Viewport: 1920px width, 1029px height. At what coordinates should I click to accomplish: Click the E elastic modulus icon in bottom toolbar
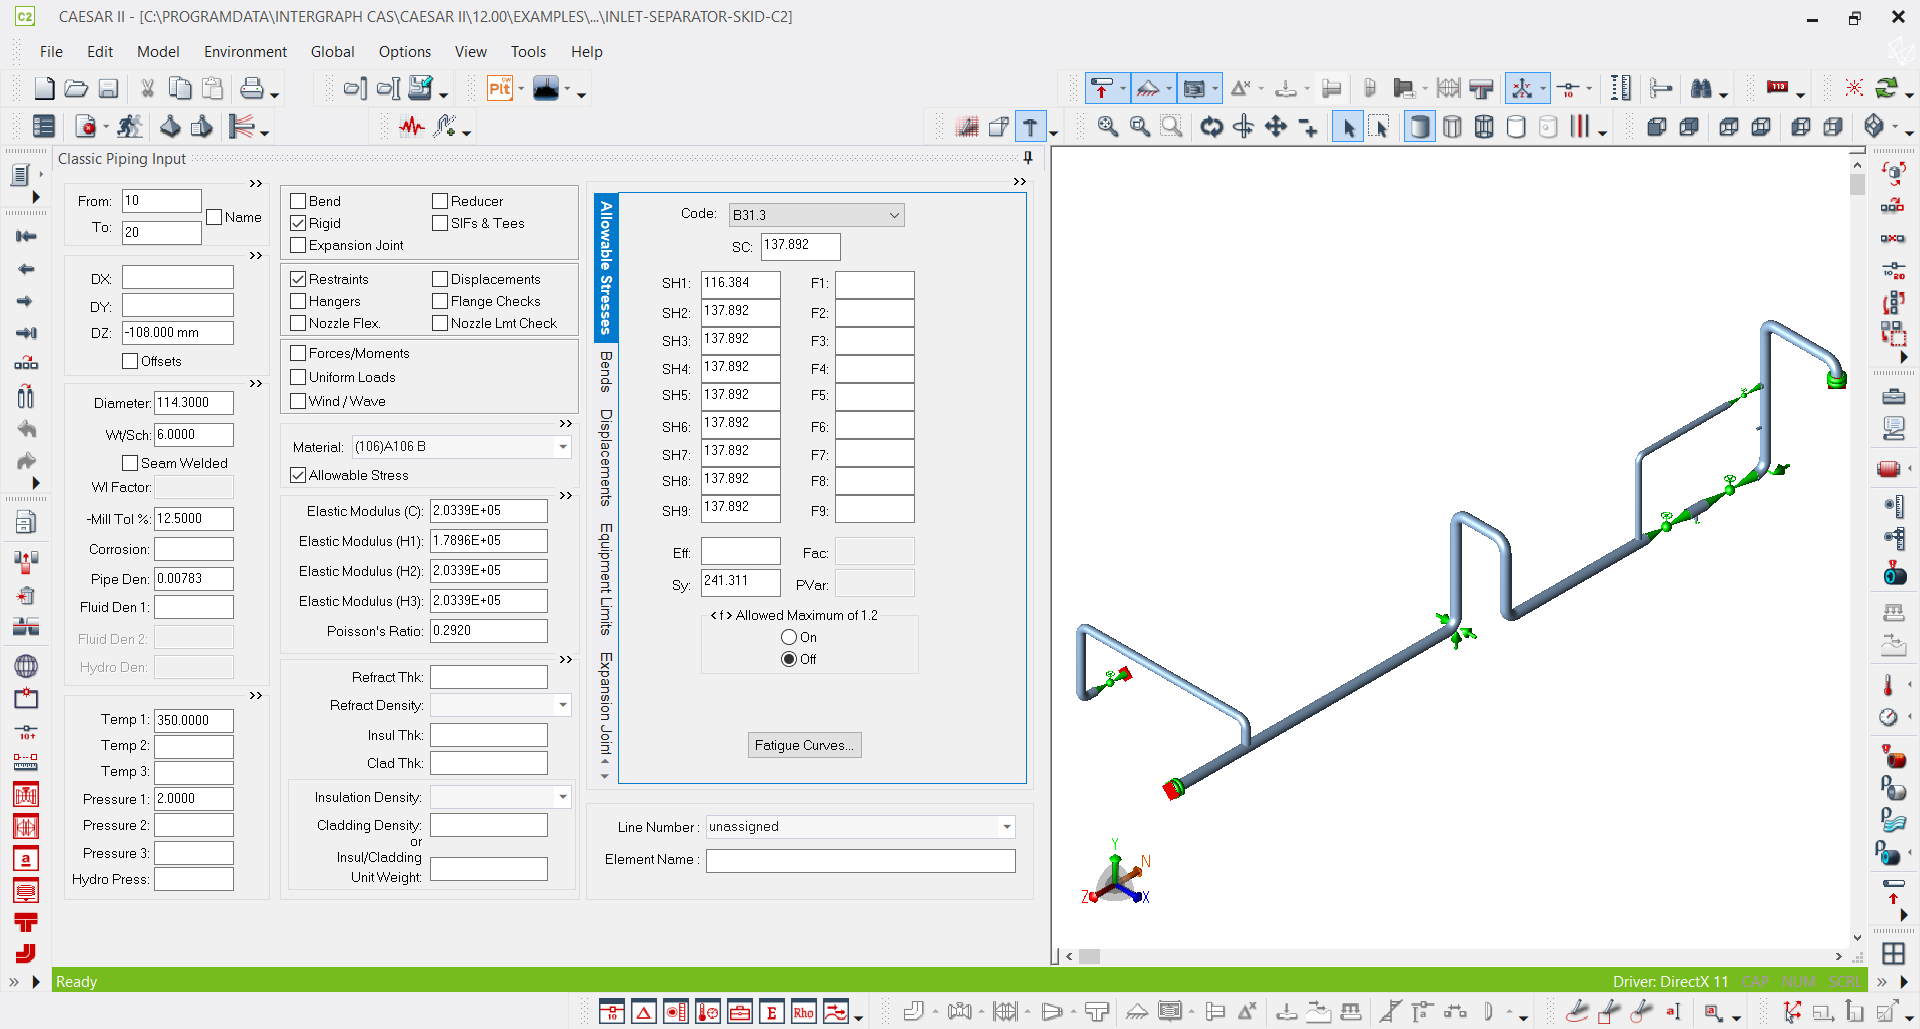(x=772, y=1012)
